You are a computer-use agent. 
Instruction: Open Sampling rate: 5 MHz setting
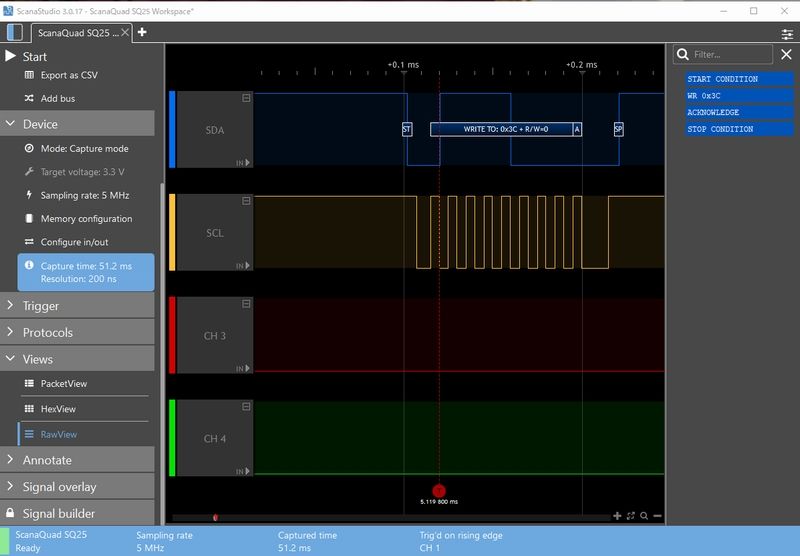tap(85, 195)
